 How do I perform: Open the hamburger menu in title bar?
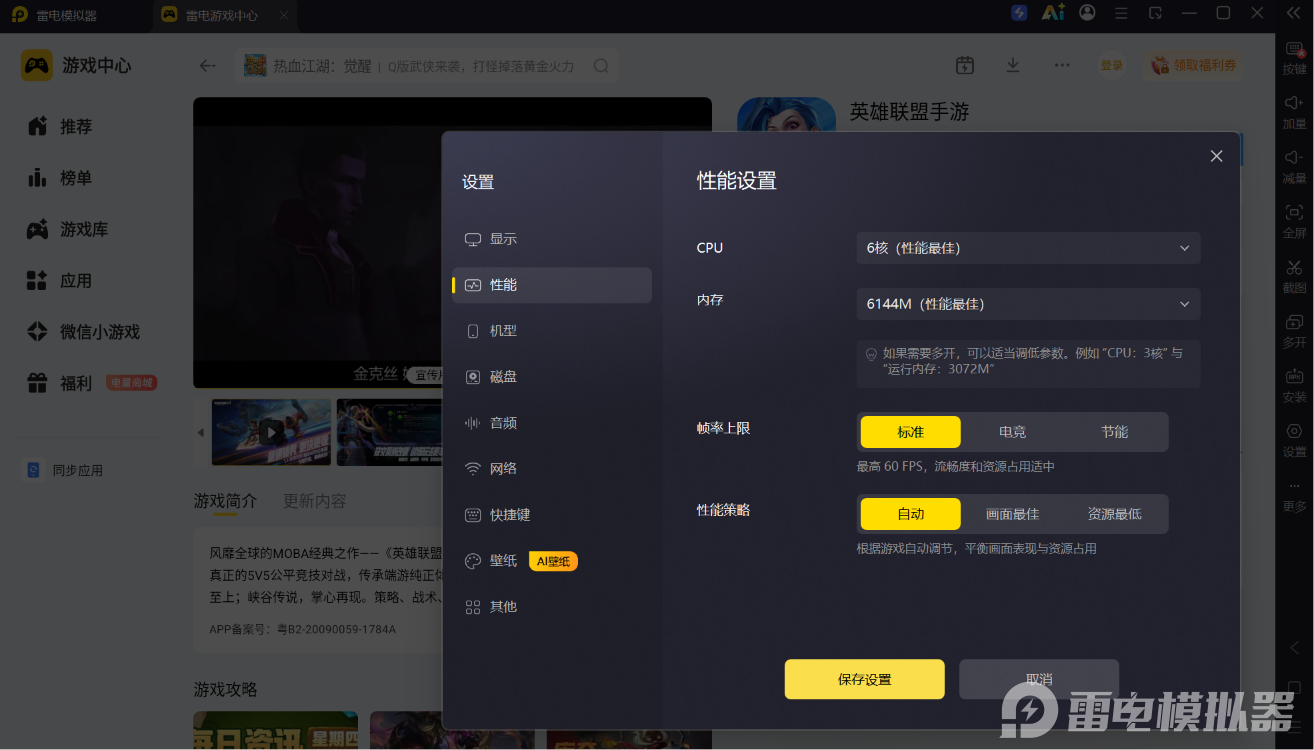tap(1121, 13)
